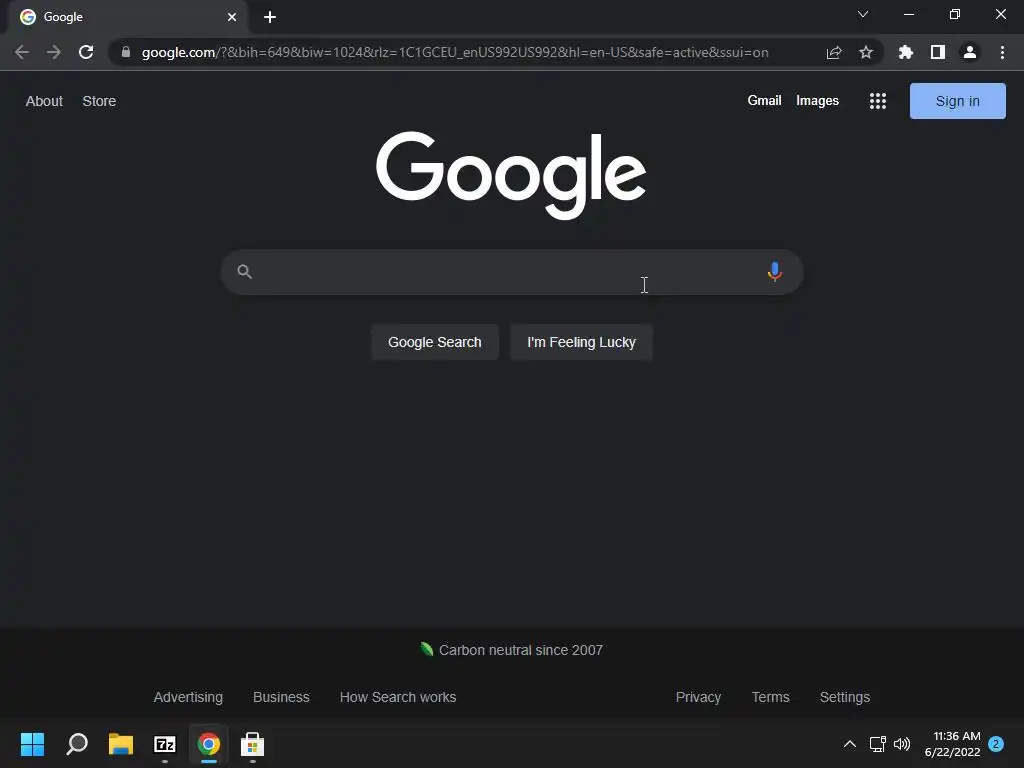Open the volume tray icon

tap(902, 744)
